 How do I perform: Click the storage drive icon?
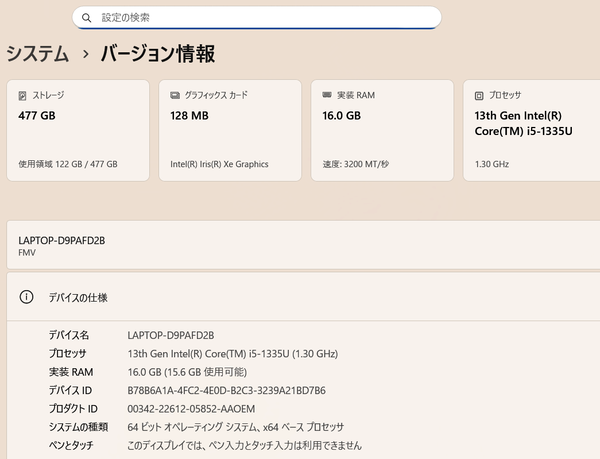point(22,96)
